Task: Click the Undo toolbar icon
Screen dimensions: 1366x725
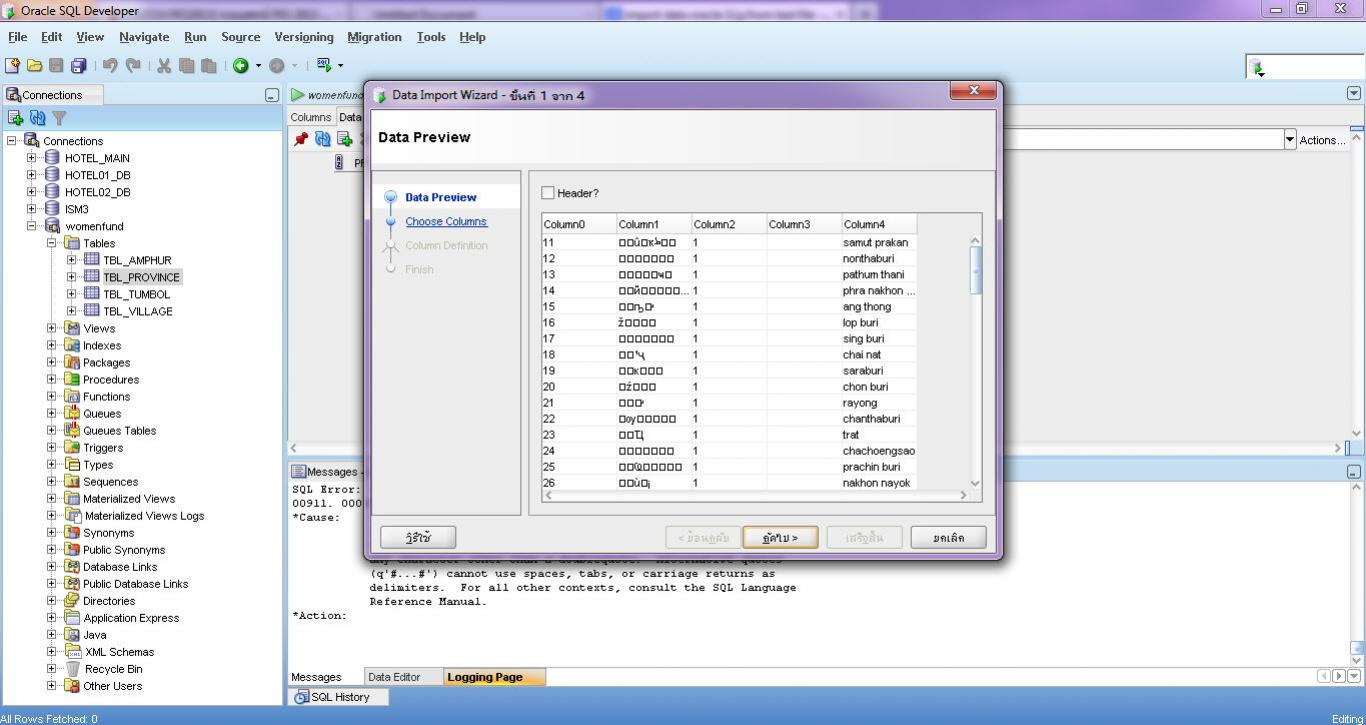Action: 110,66
